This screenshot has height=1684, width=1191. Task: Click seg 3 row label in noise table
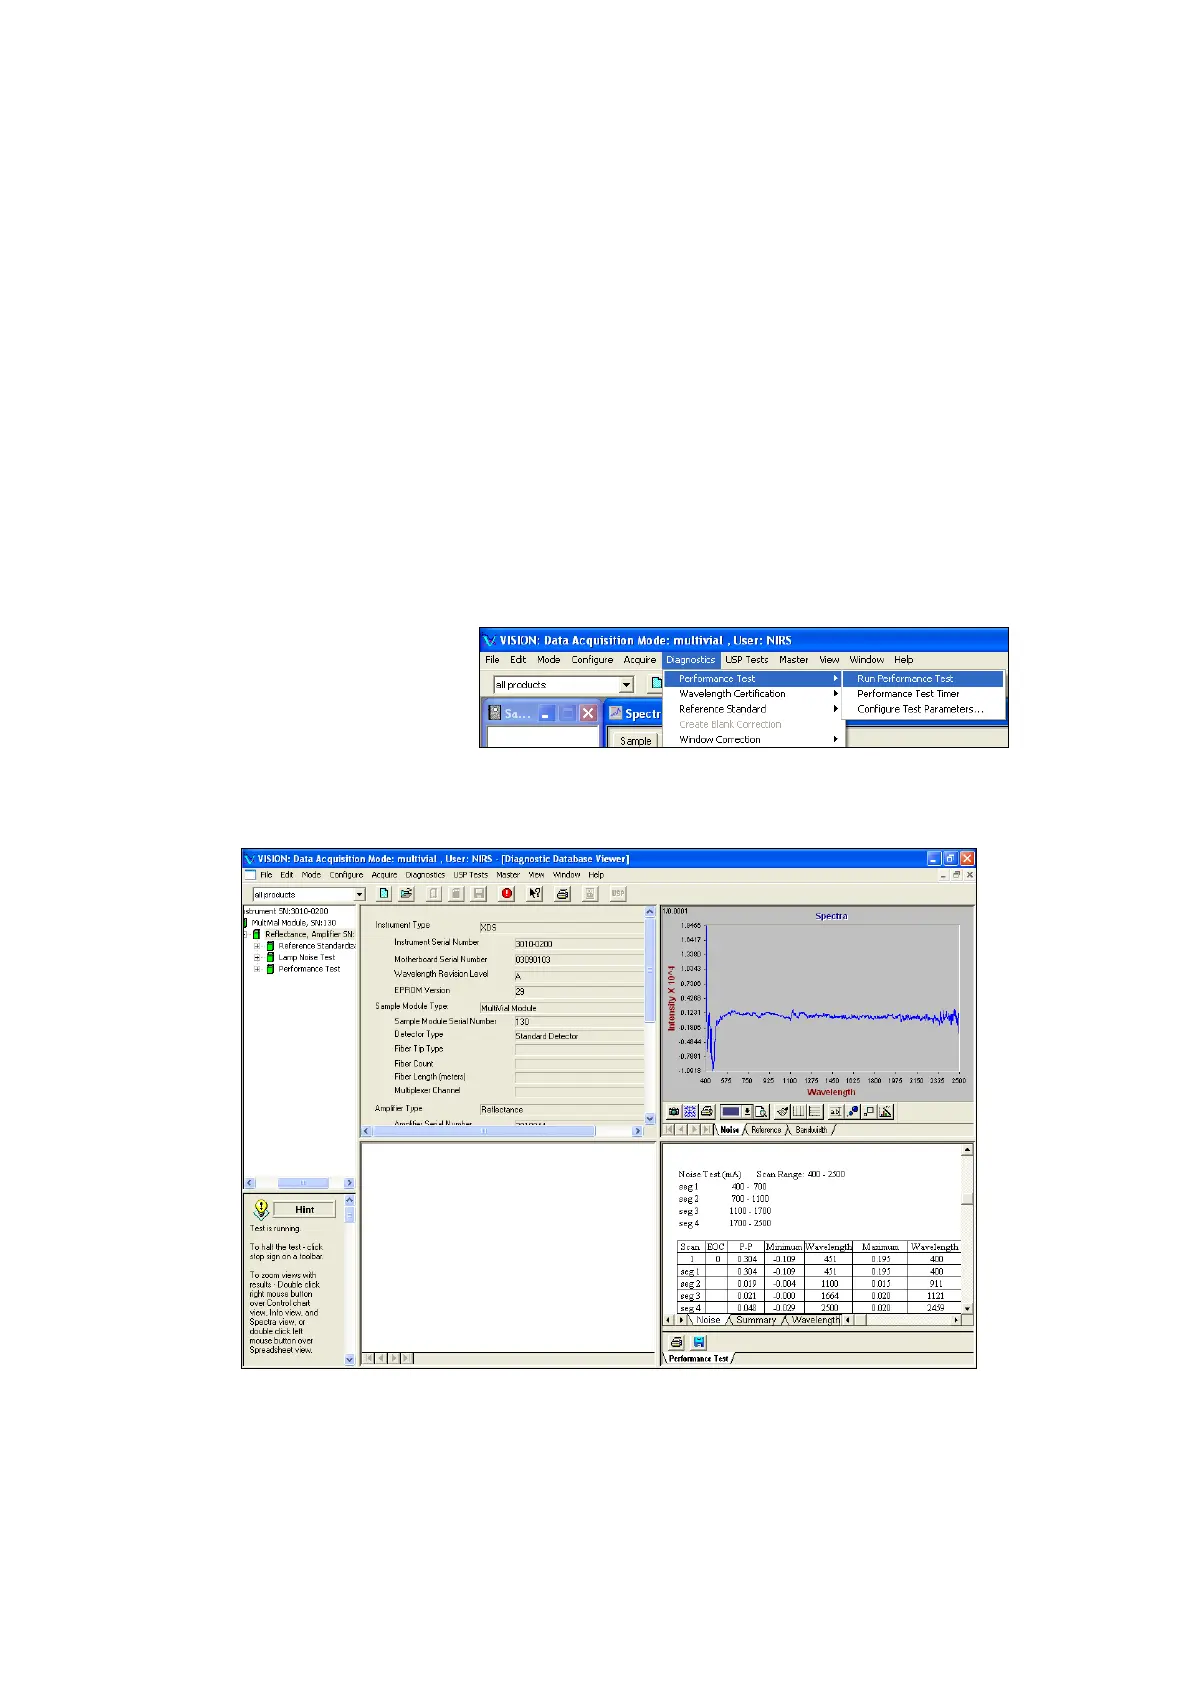[690, 1296]
